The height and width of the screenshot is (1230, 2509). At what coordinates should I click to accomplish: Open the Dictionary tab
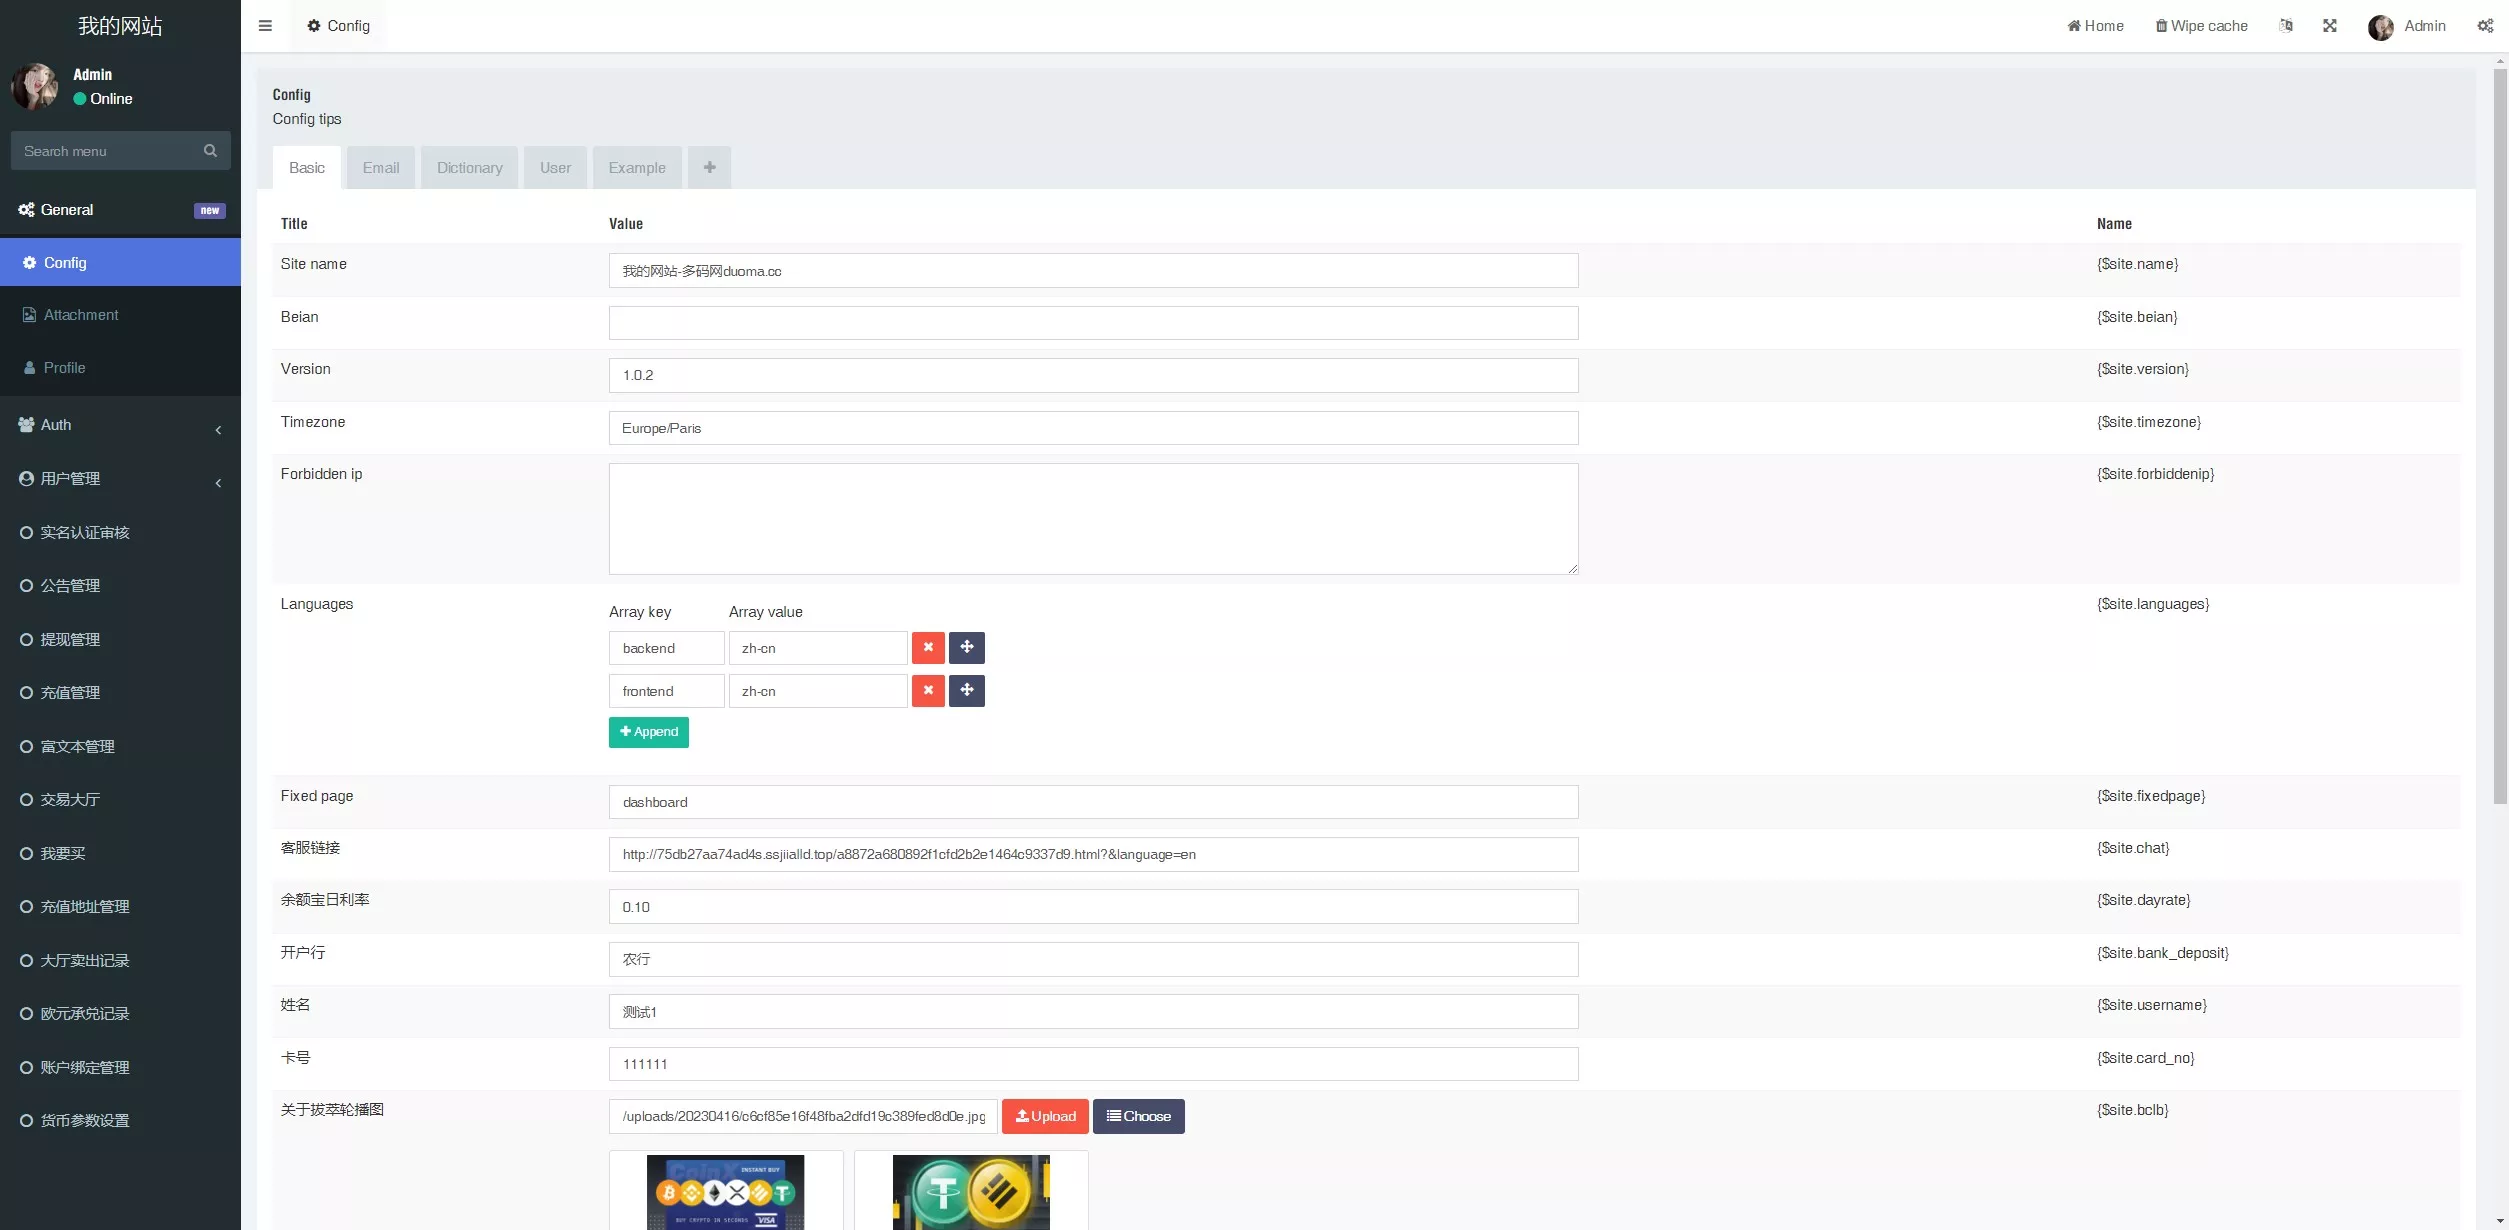click(x=469, y=167)
